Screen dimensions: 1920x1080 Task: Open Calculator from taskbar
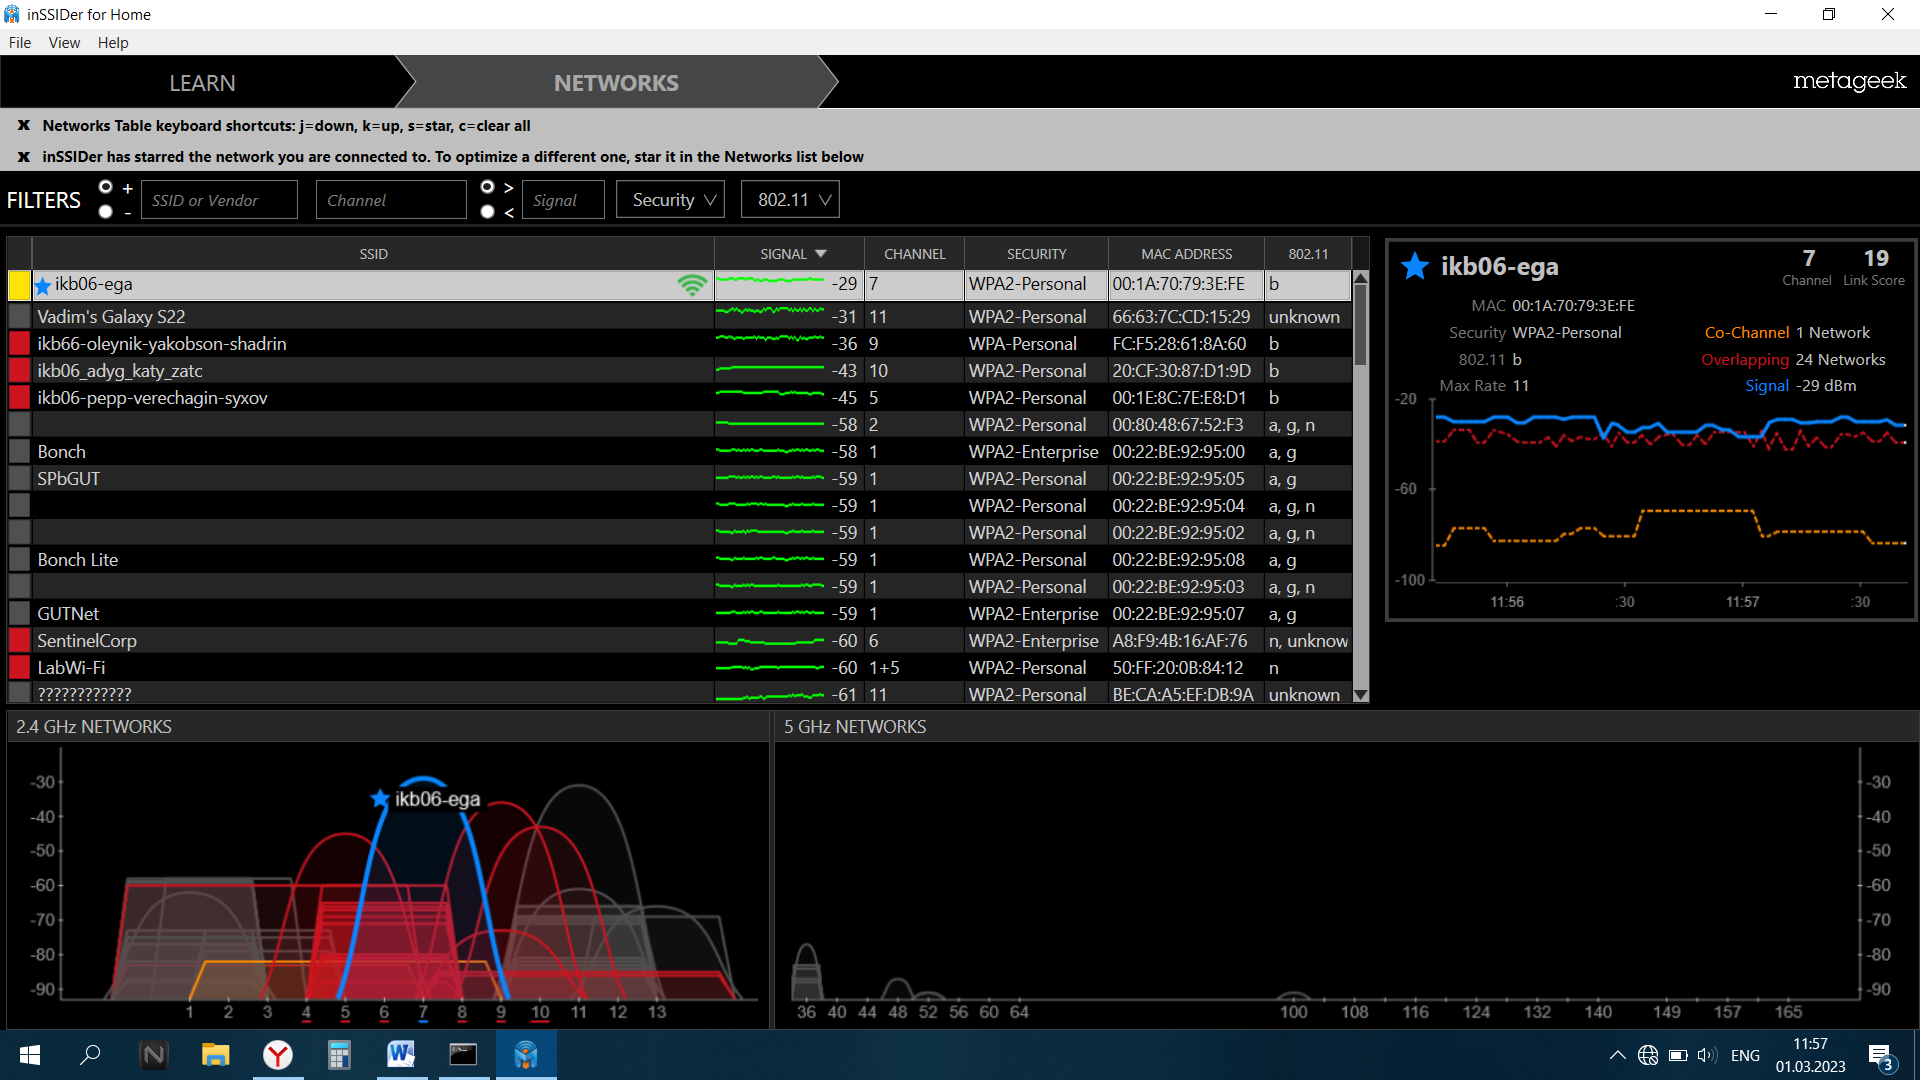pyautogui.click(x=339, y=1055)
